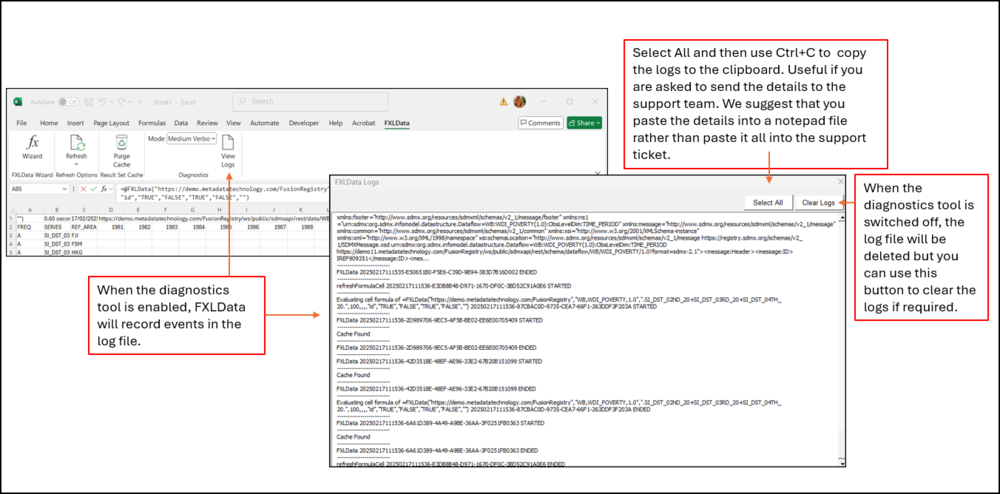Click the Refresh icon in the ribbon

click(76, 145)
